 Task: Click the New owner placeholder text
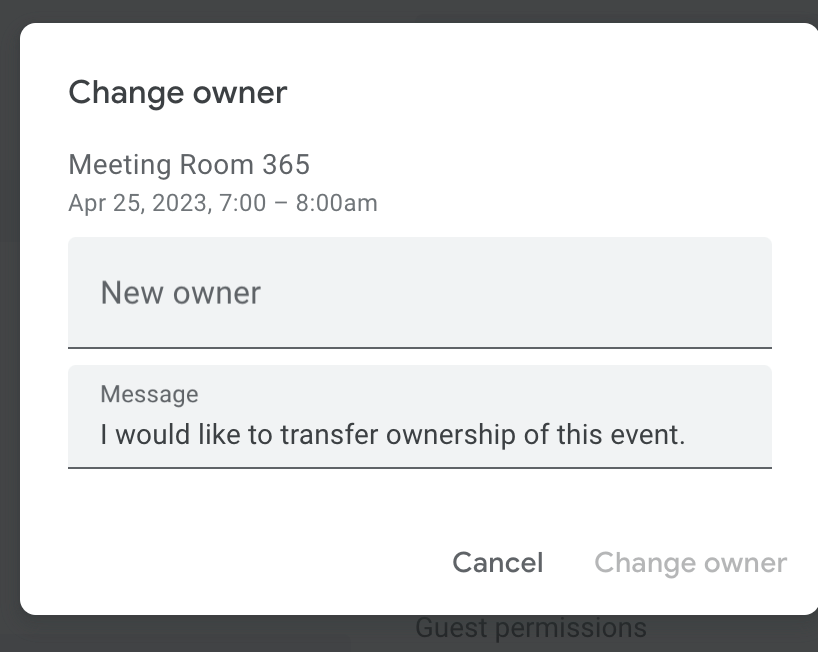point(180,292)
